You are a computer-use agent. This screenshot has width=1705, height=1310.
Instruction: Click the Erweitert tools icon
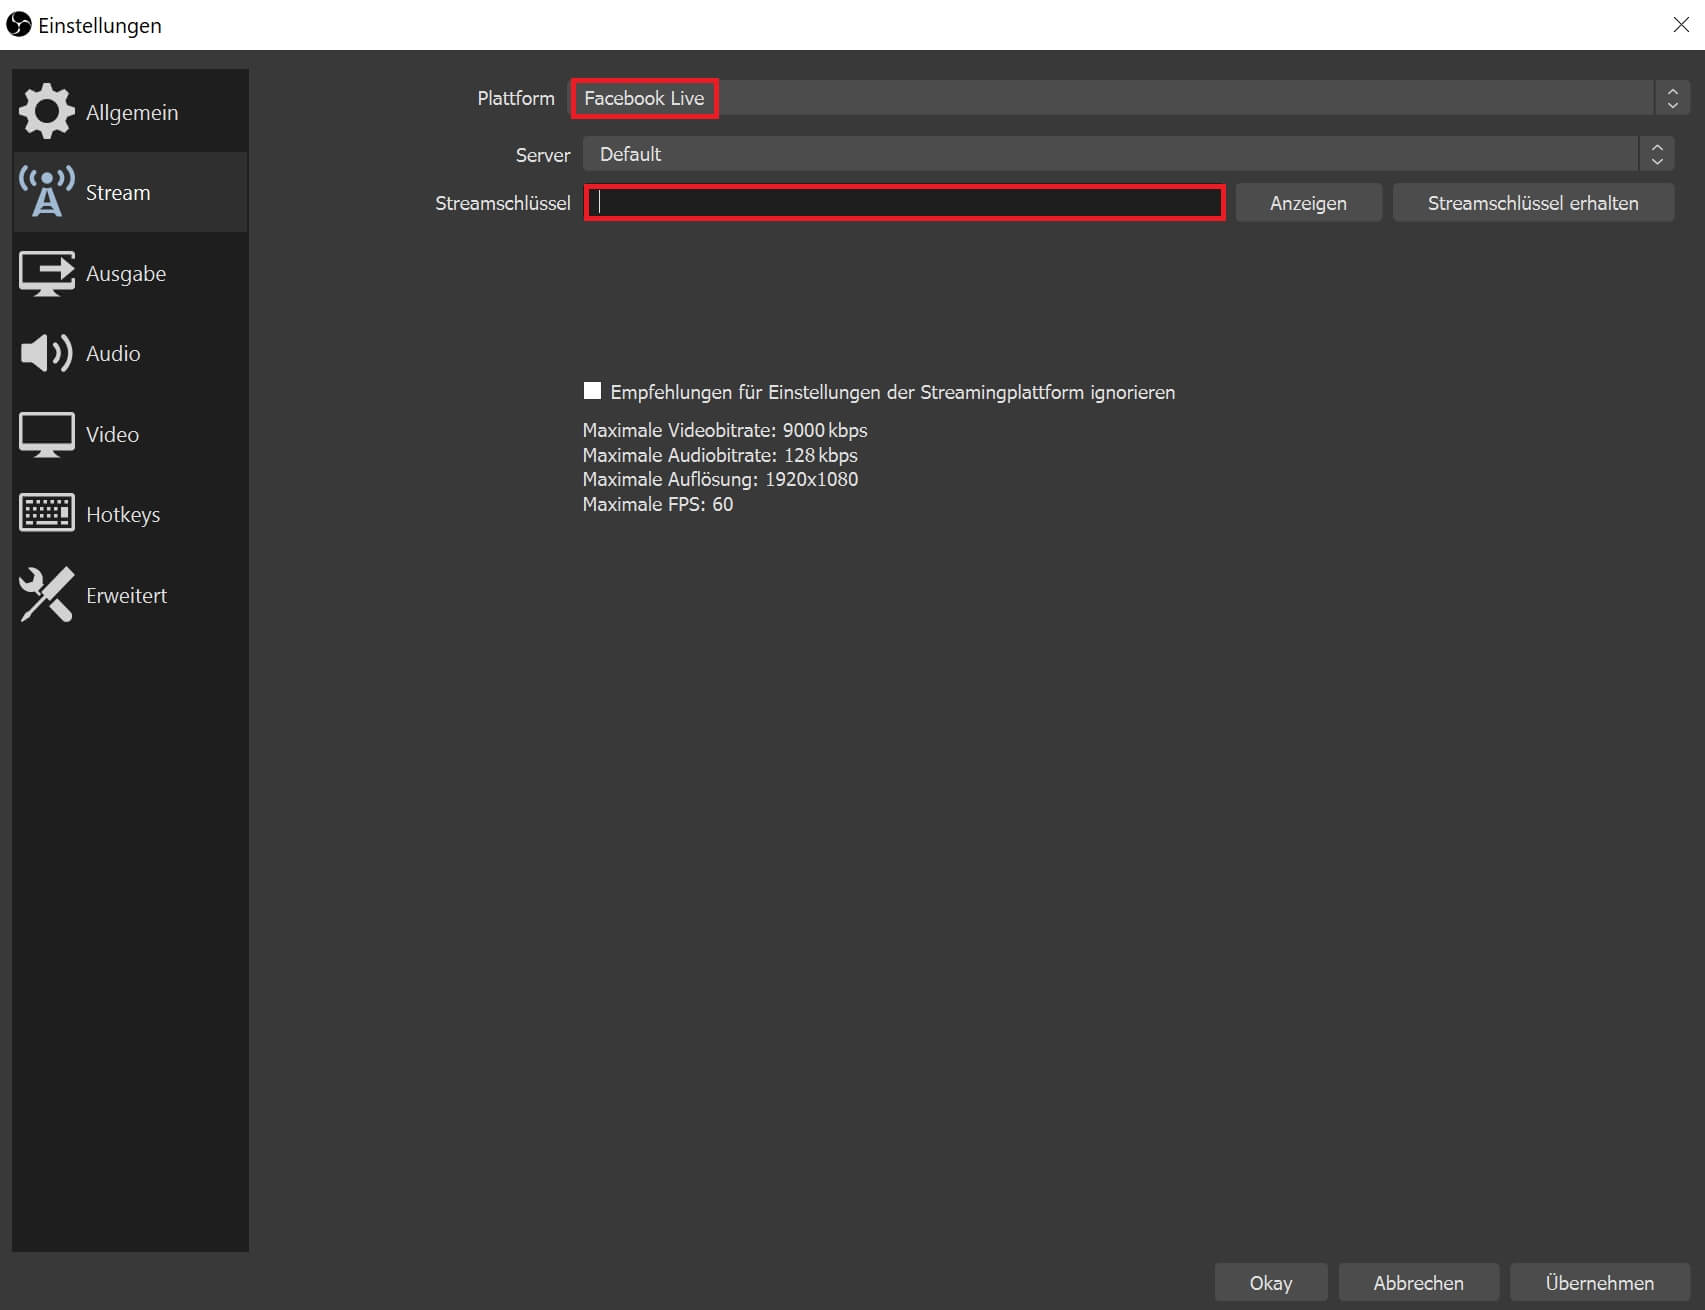pos(46,595)
